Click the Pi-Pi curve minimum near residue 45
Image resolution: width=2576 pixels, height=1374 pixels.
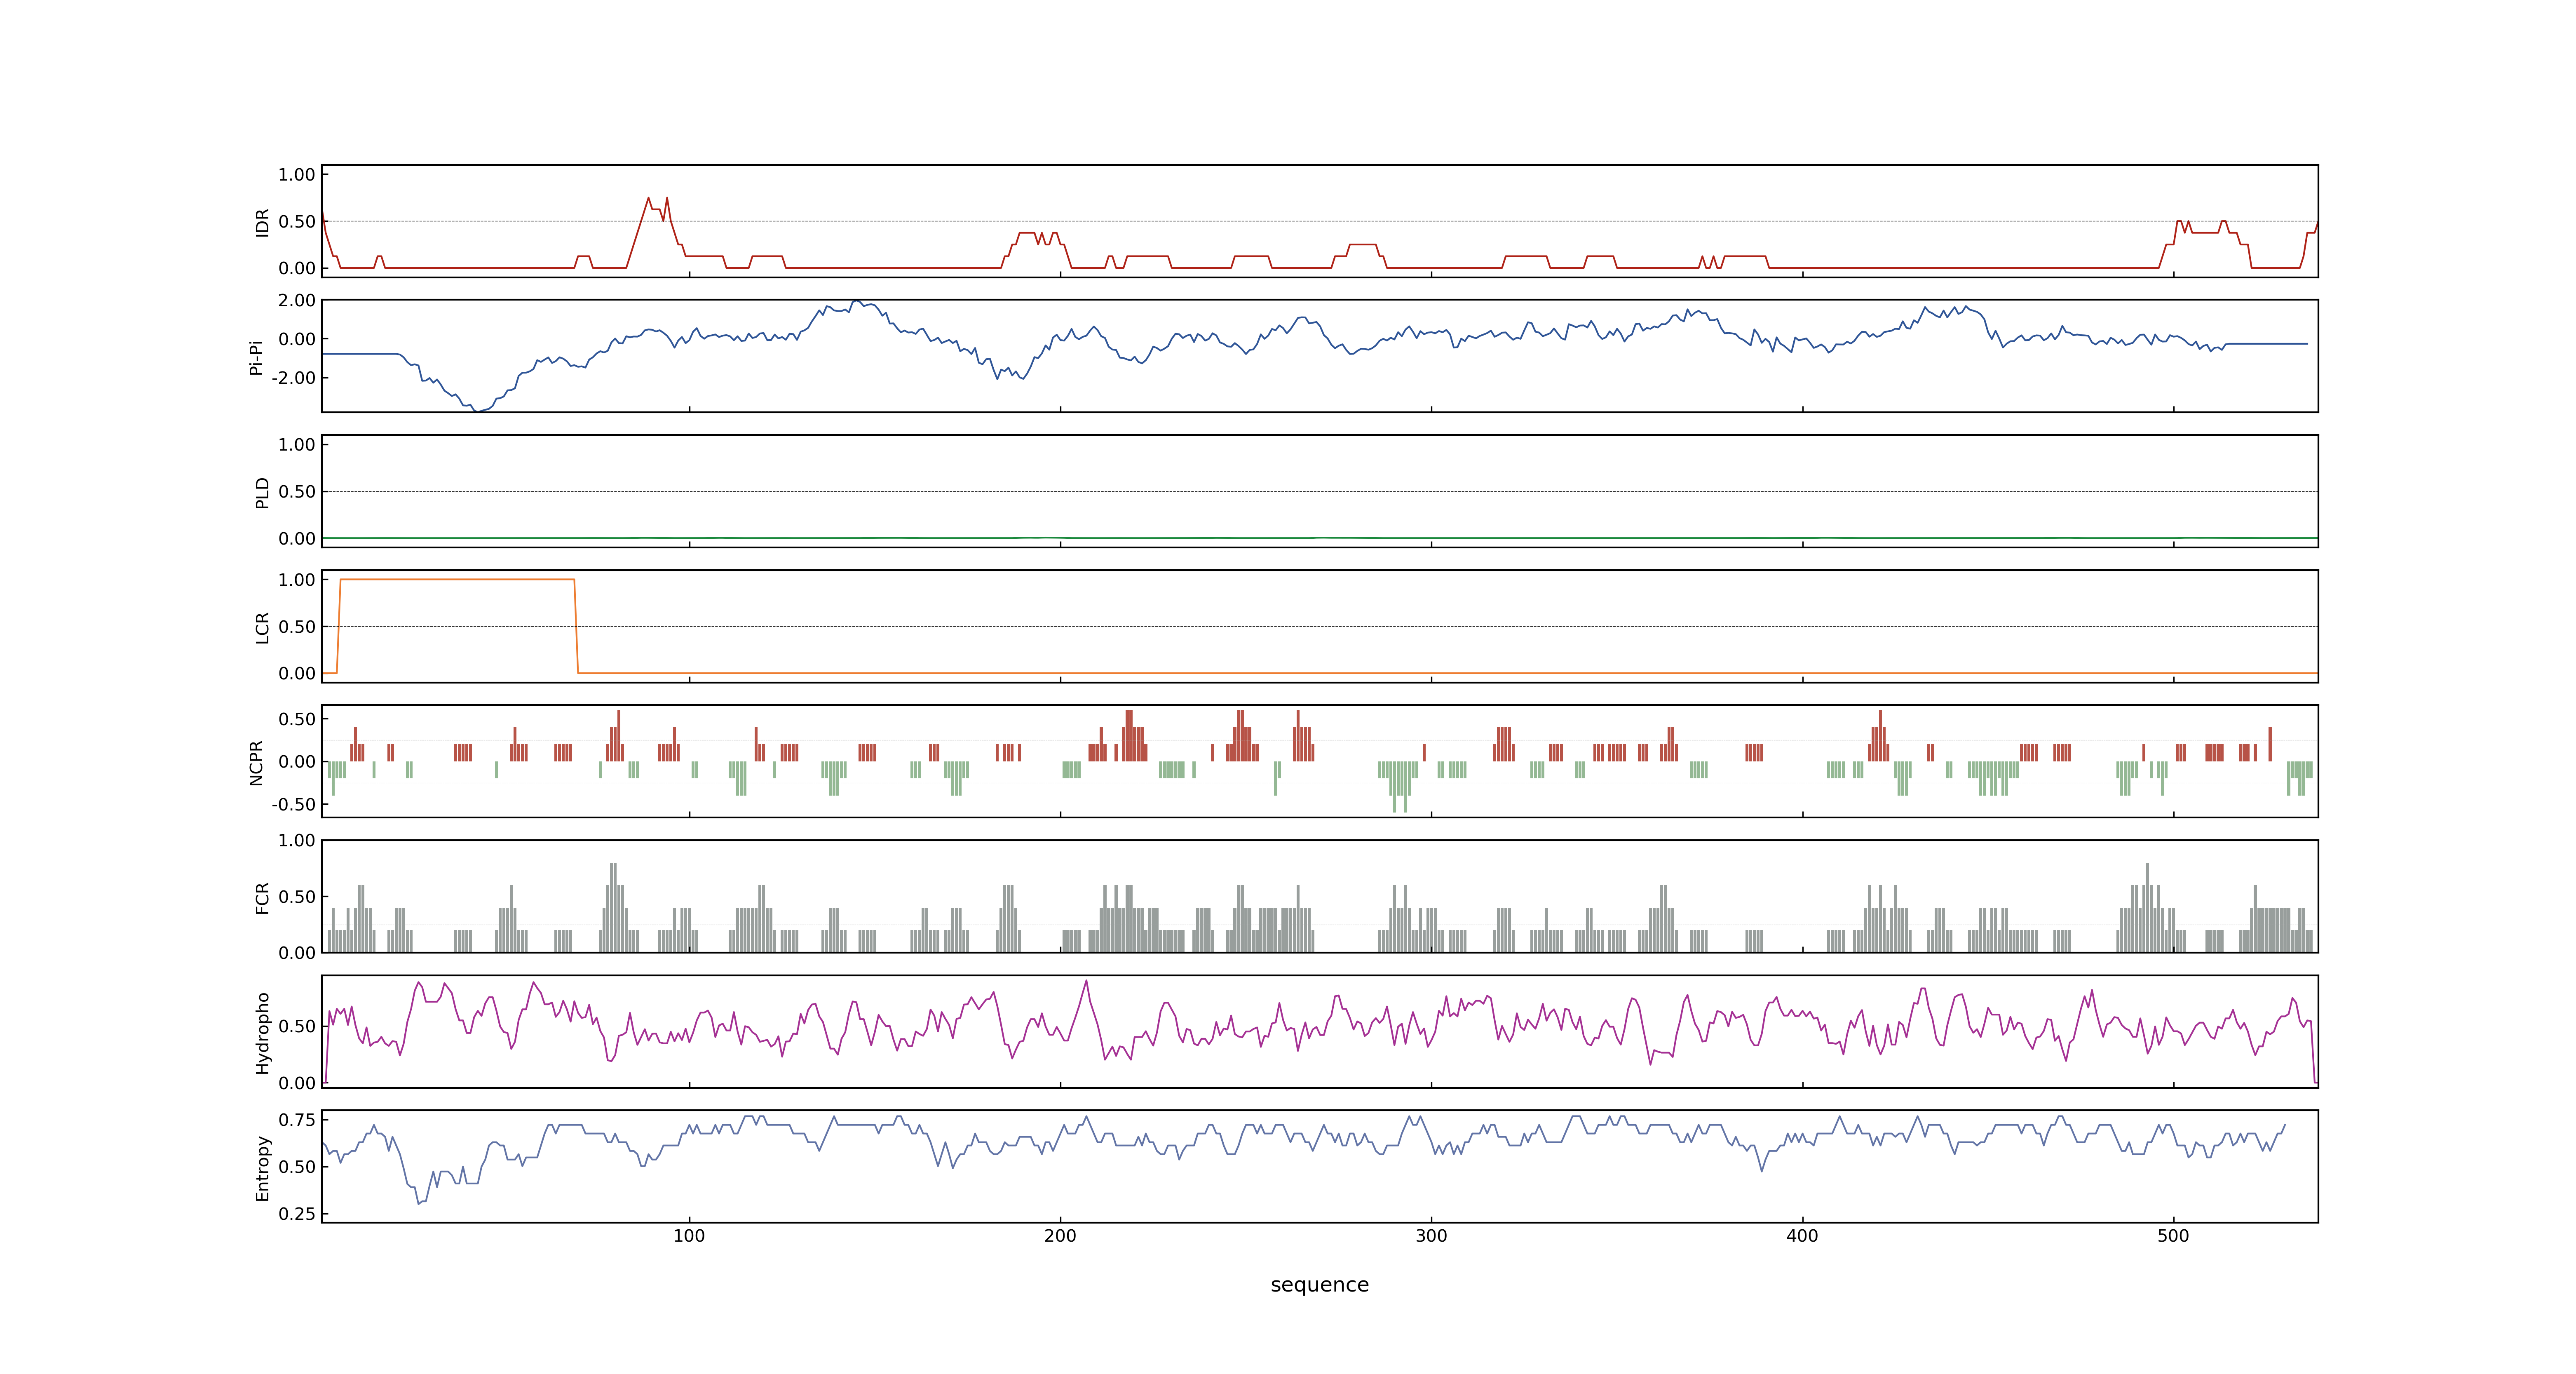pyautogui.click(x=478, y=410)
